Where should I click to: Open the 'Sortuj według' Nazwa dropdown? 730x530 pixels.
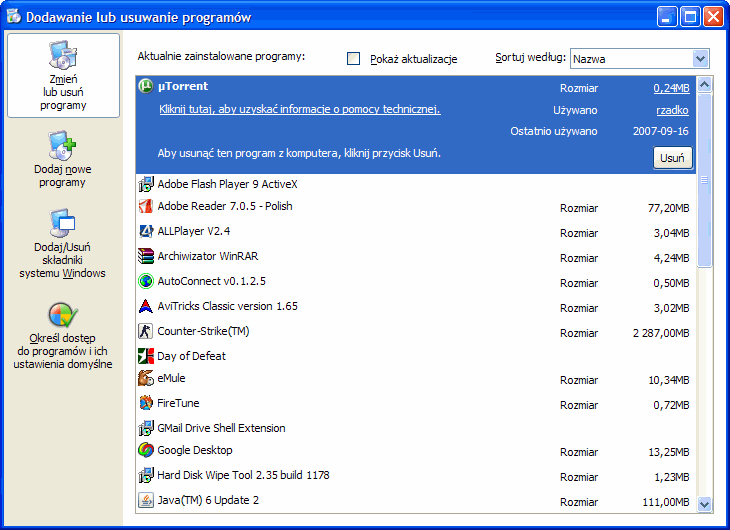(640, 59)
